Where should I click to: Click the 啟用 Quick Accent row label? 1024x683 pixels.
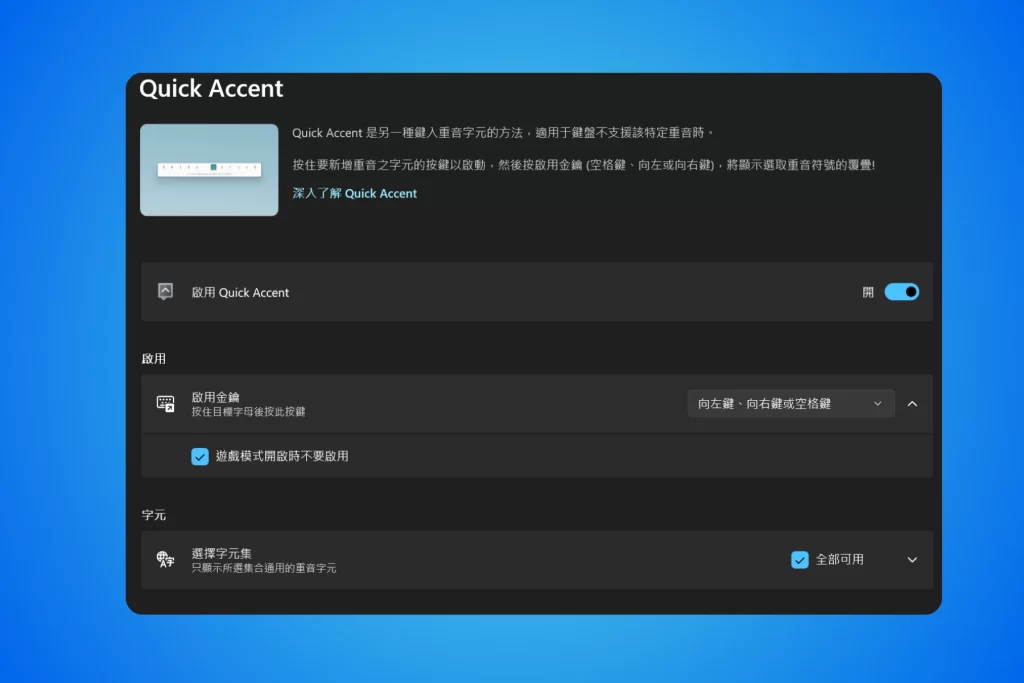pos(240,293)
